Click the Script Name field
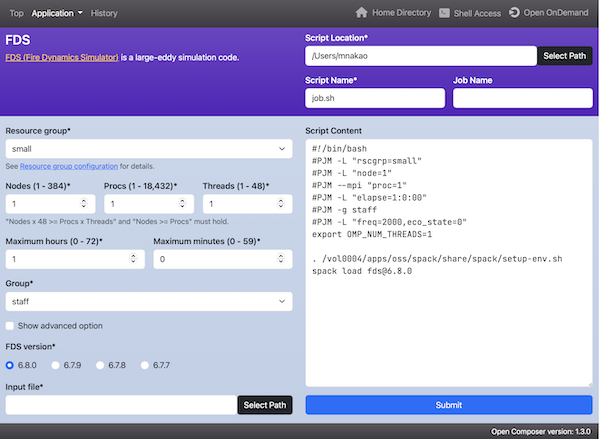Image resolution: width=600 pixels, height=439 pixels. point(375,98)
